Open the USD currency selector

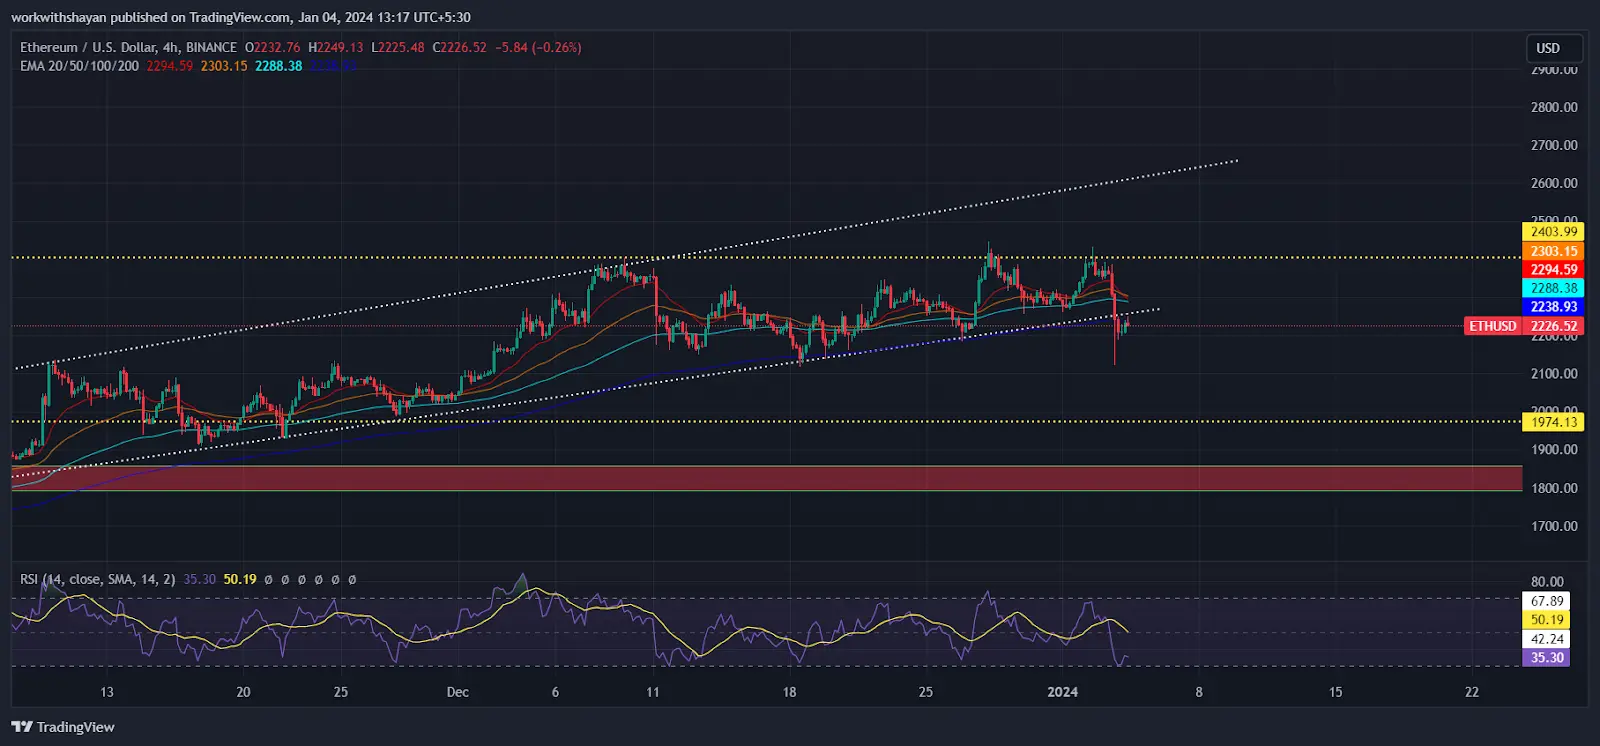1553,48
